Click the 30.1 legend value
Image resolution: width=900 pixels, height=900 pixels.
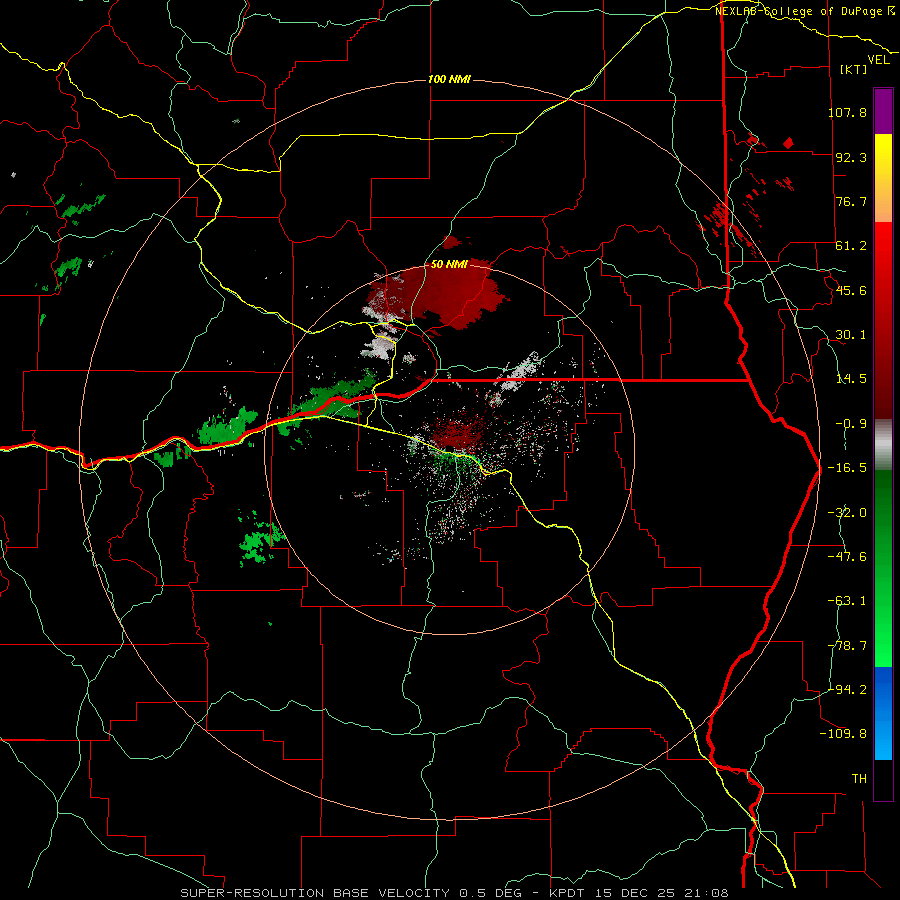(x=851, y=335)
